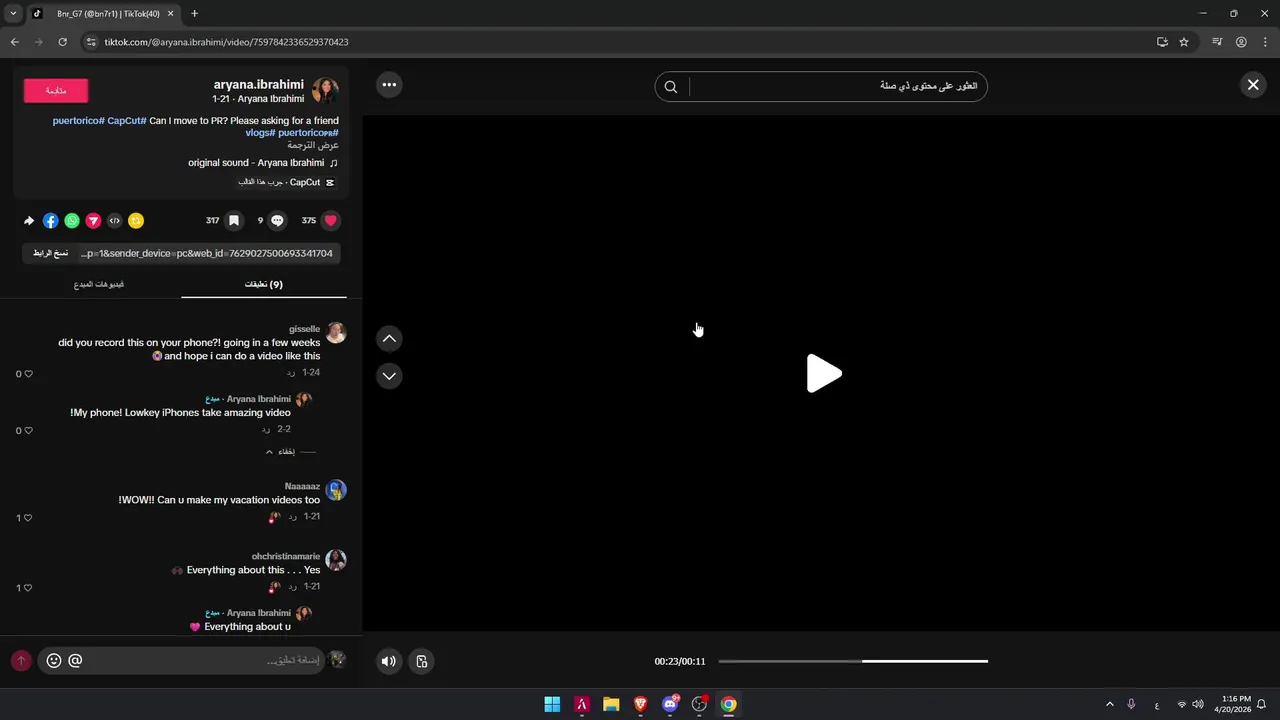Send to friends via red paper-plane icon

(x=93, y=221)
